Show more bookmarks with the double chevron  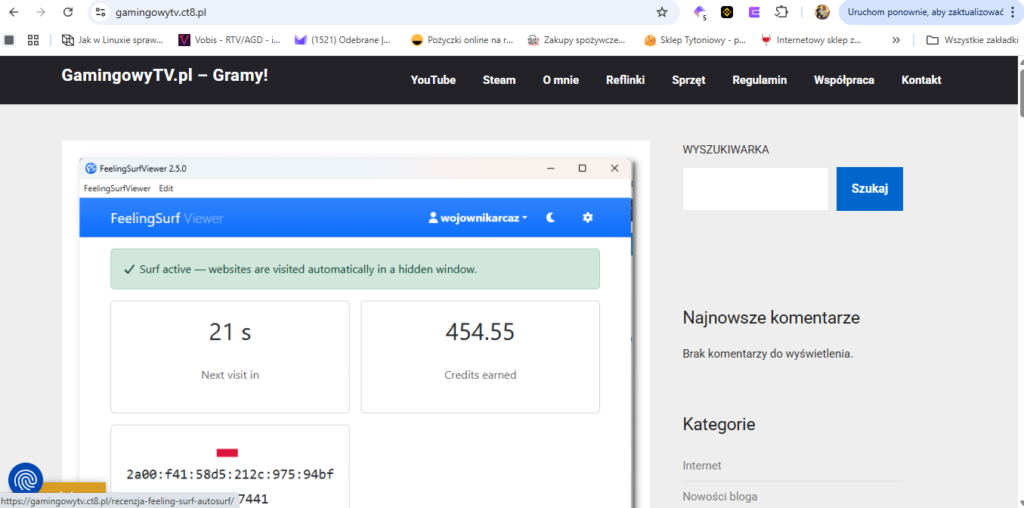coord(895,40)
